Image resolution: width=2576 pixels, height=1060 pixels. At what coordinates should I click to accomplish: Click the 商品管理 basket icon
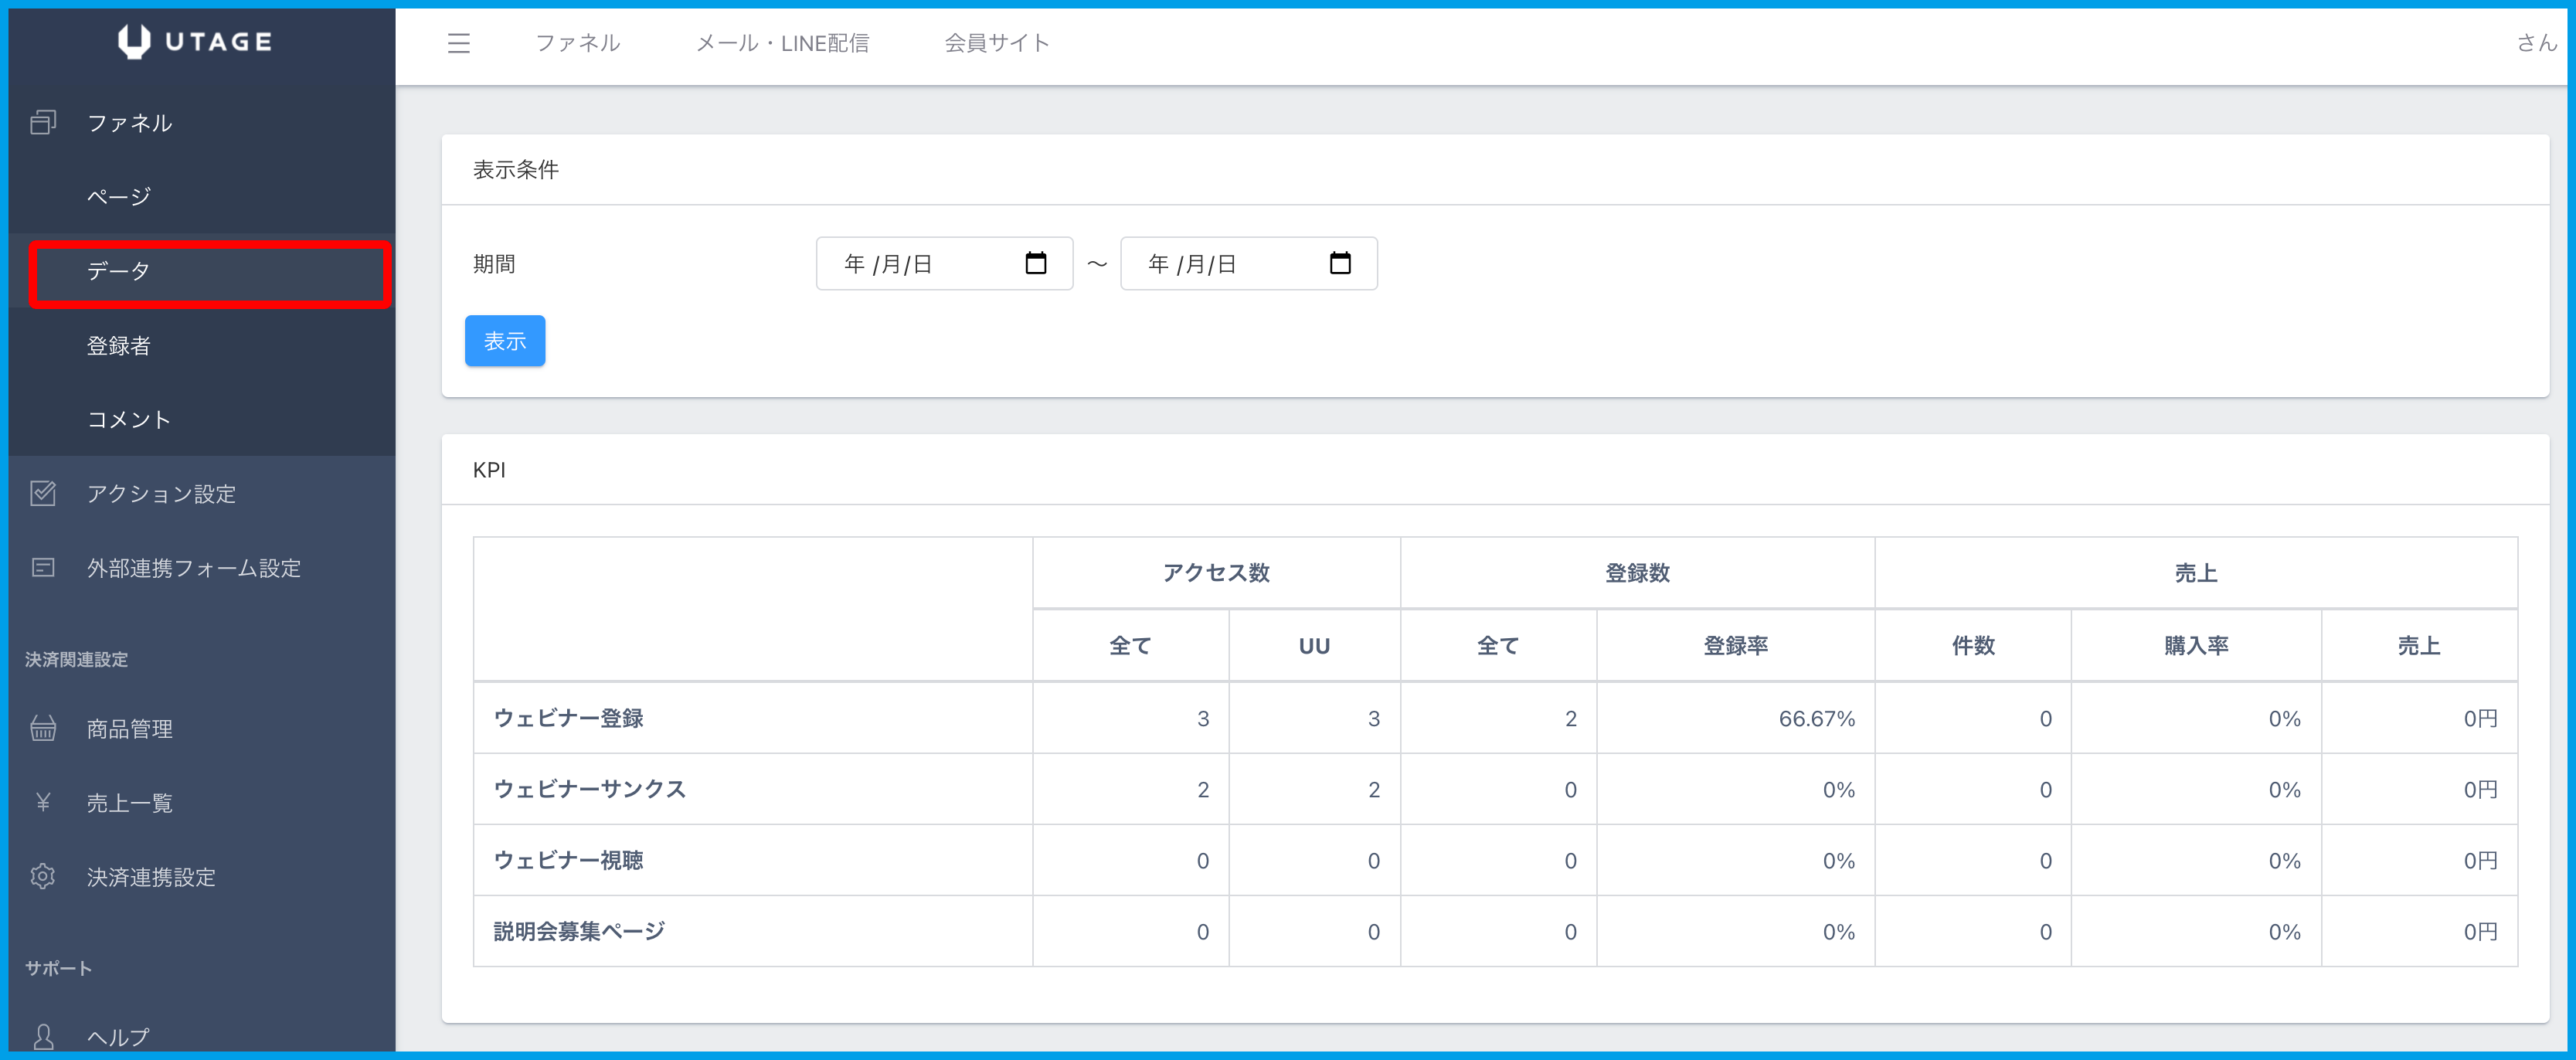click(x=43, y=728)
